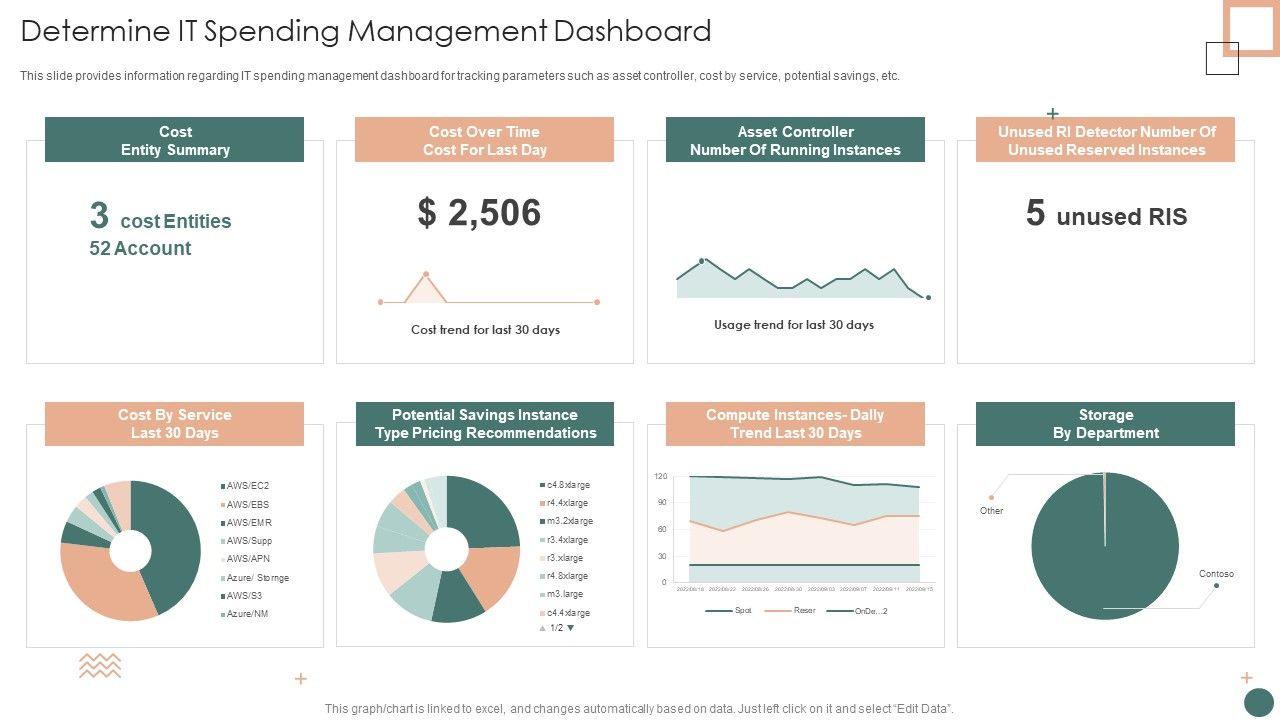Viewport: 1280px width, 720px height.
Task: Click the 5 unused RIS value
Action: (x=1106, y=214)
